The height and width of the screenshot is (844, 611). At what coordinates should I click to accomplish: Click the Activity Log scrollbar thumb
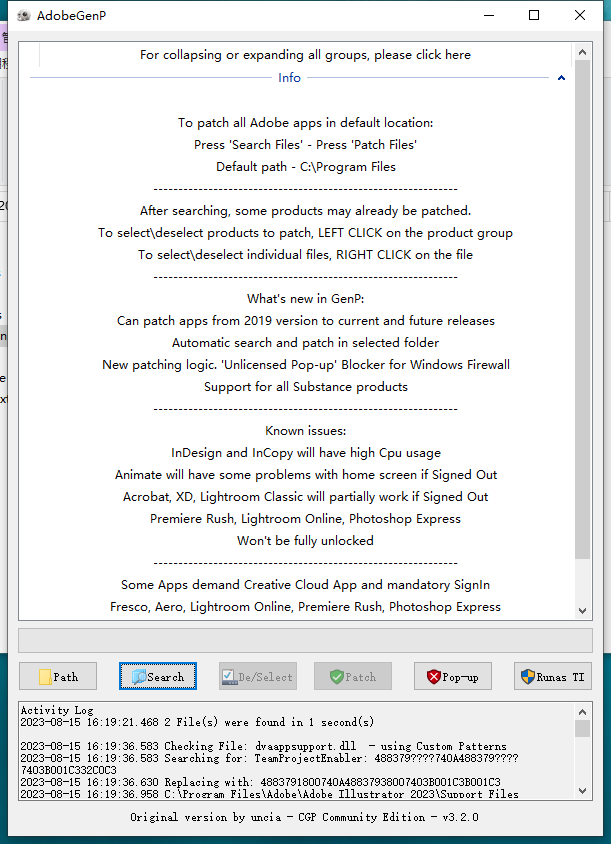point(582,728)
